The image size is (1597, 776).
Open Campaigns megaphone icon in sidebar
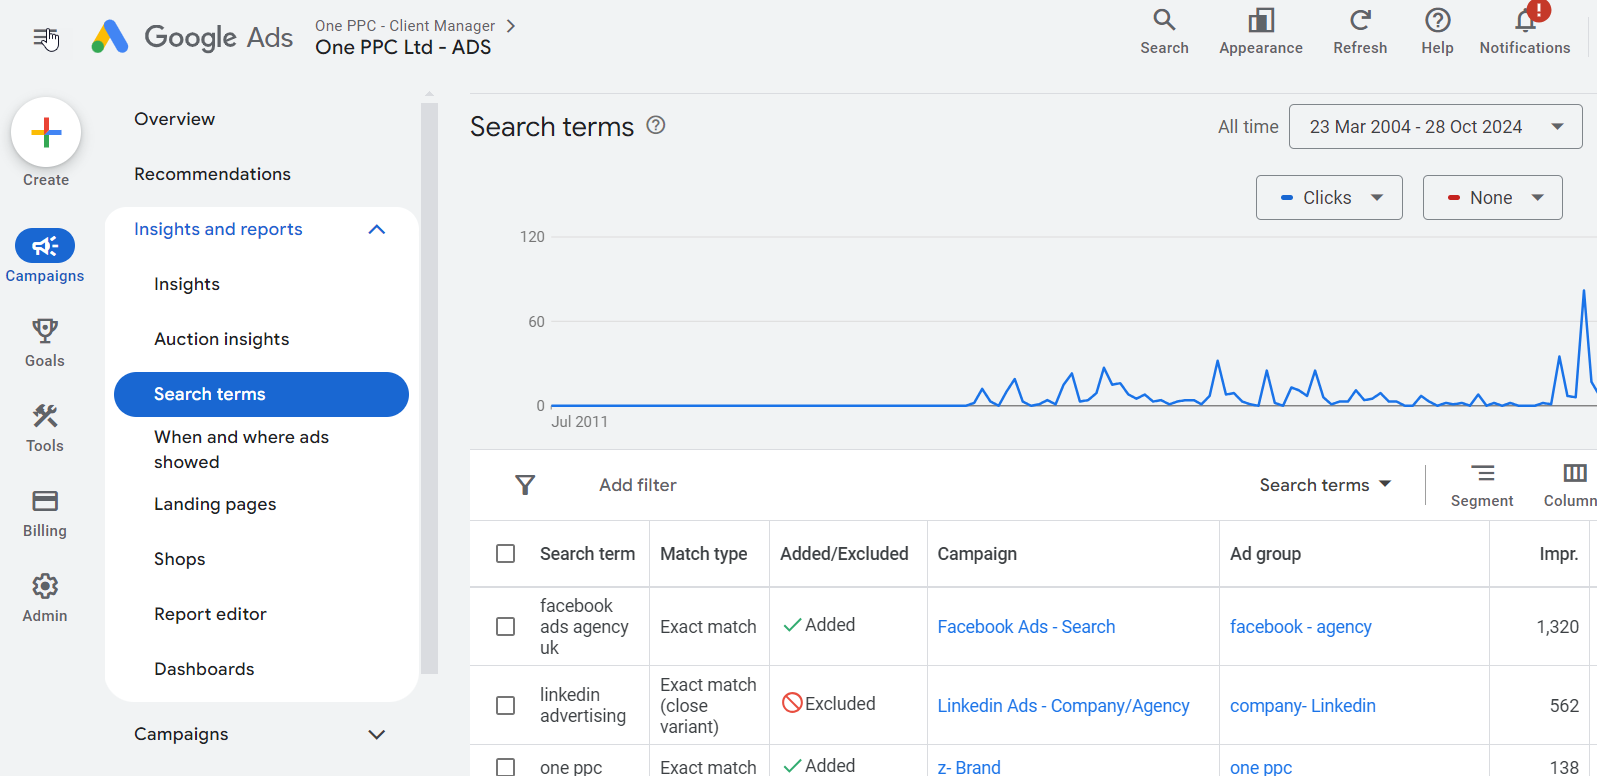tap(45, 246)
